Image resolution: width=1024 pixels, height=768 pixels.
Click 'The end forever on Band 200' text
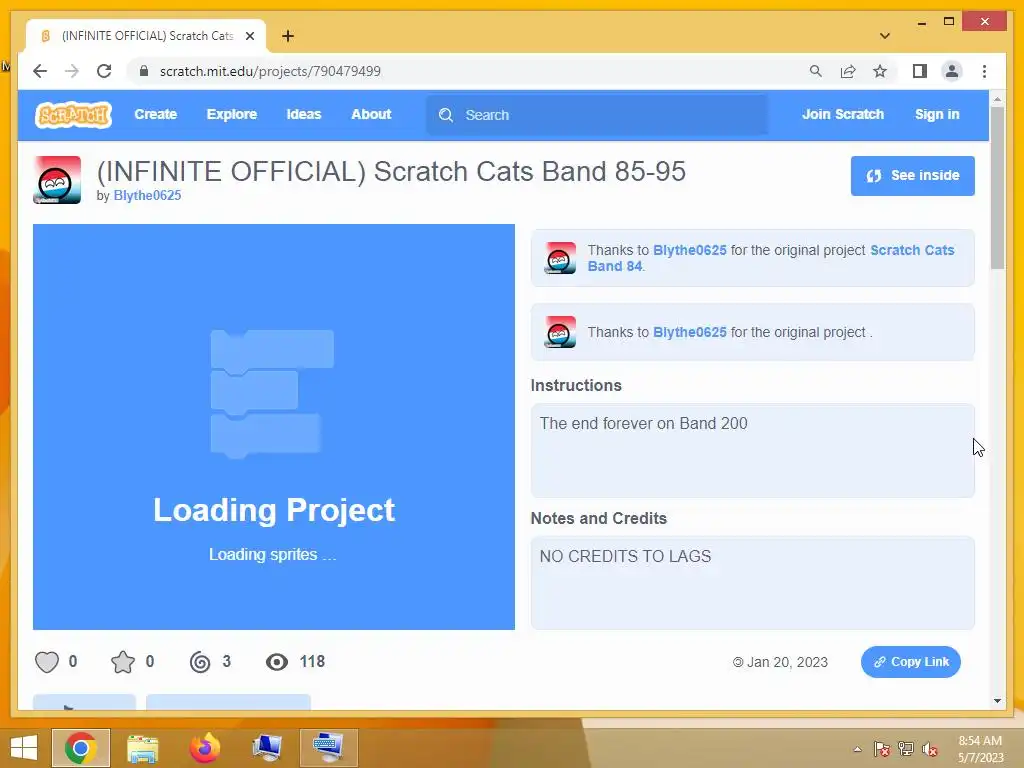click(643, 423)
